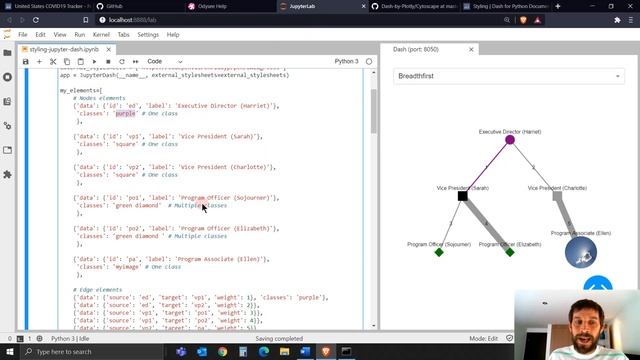Click the purple Executive Director node
The height and width of the screenshot is (360, 640).
pos(510,140)
